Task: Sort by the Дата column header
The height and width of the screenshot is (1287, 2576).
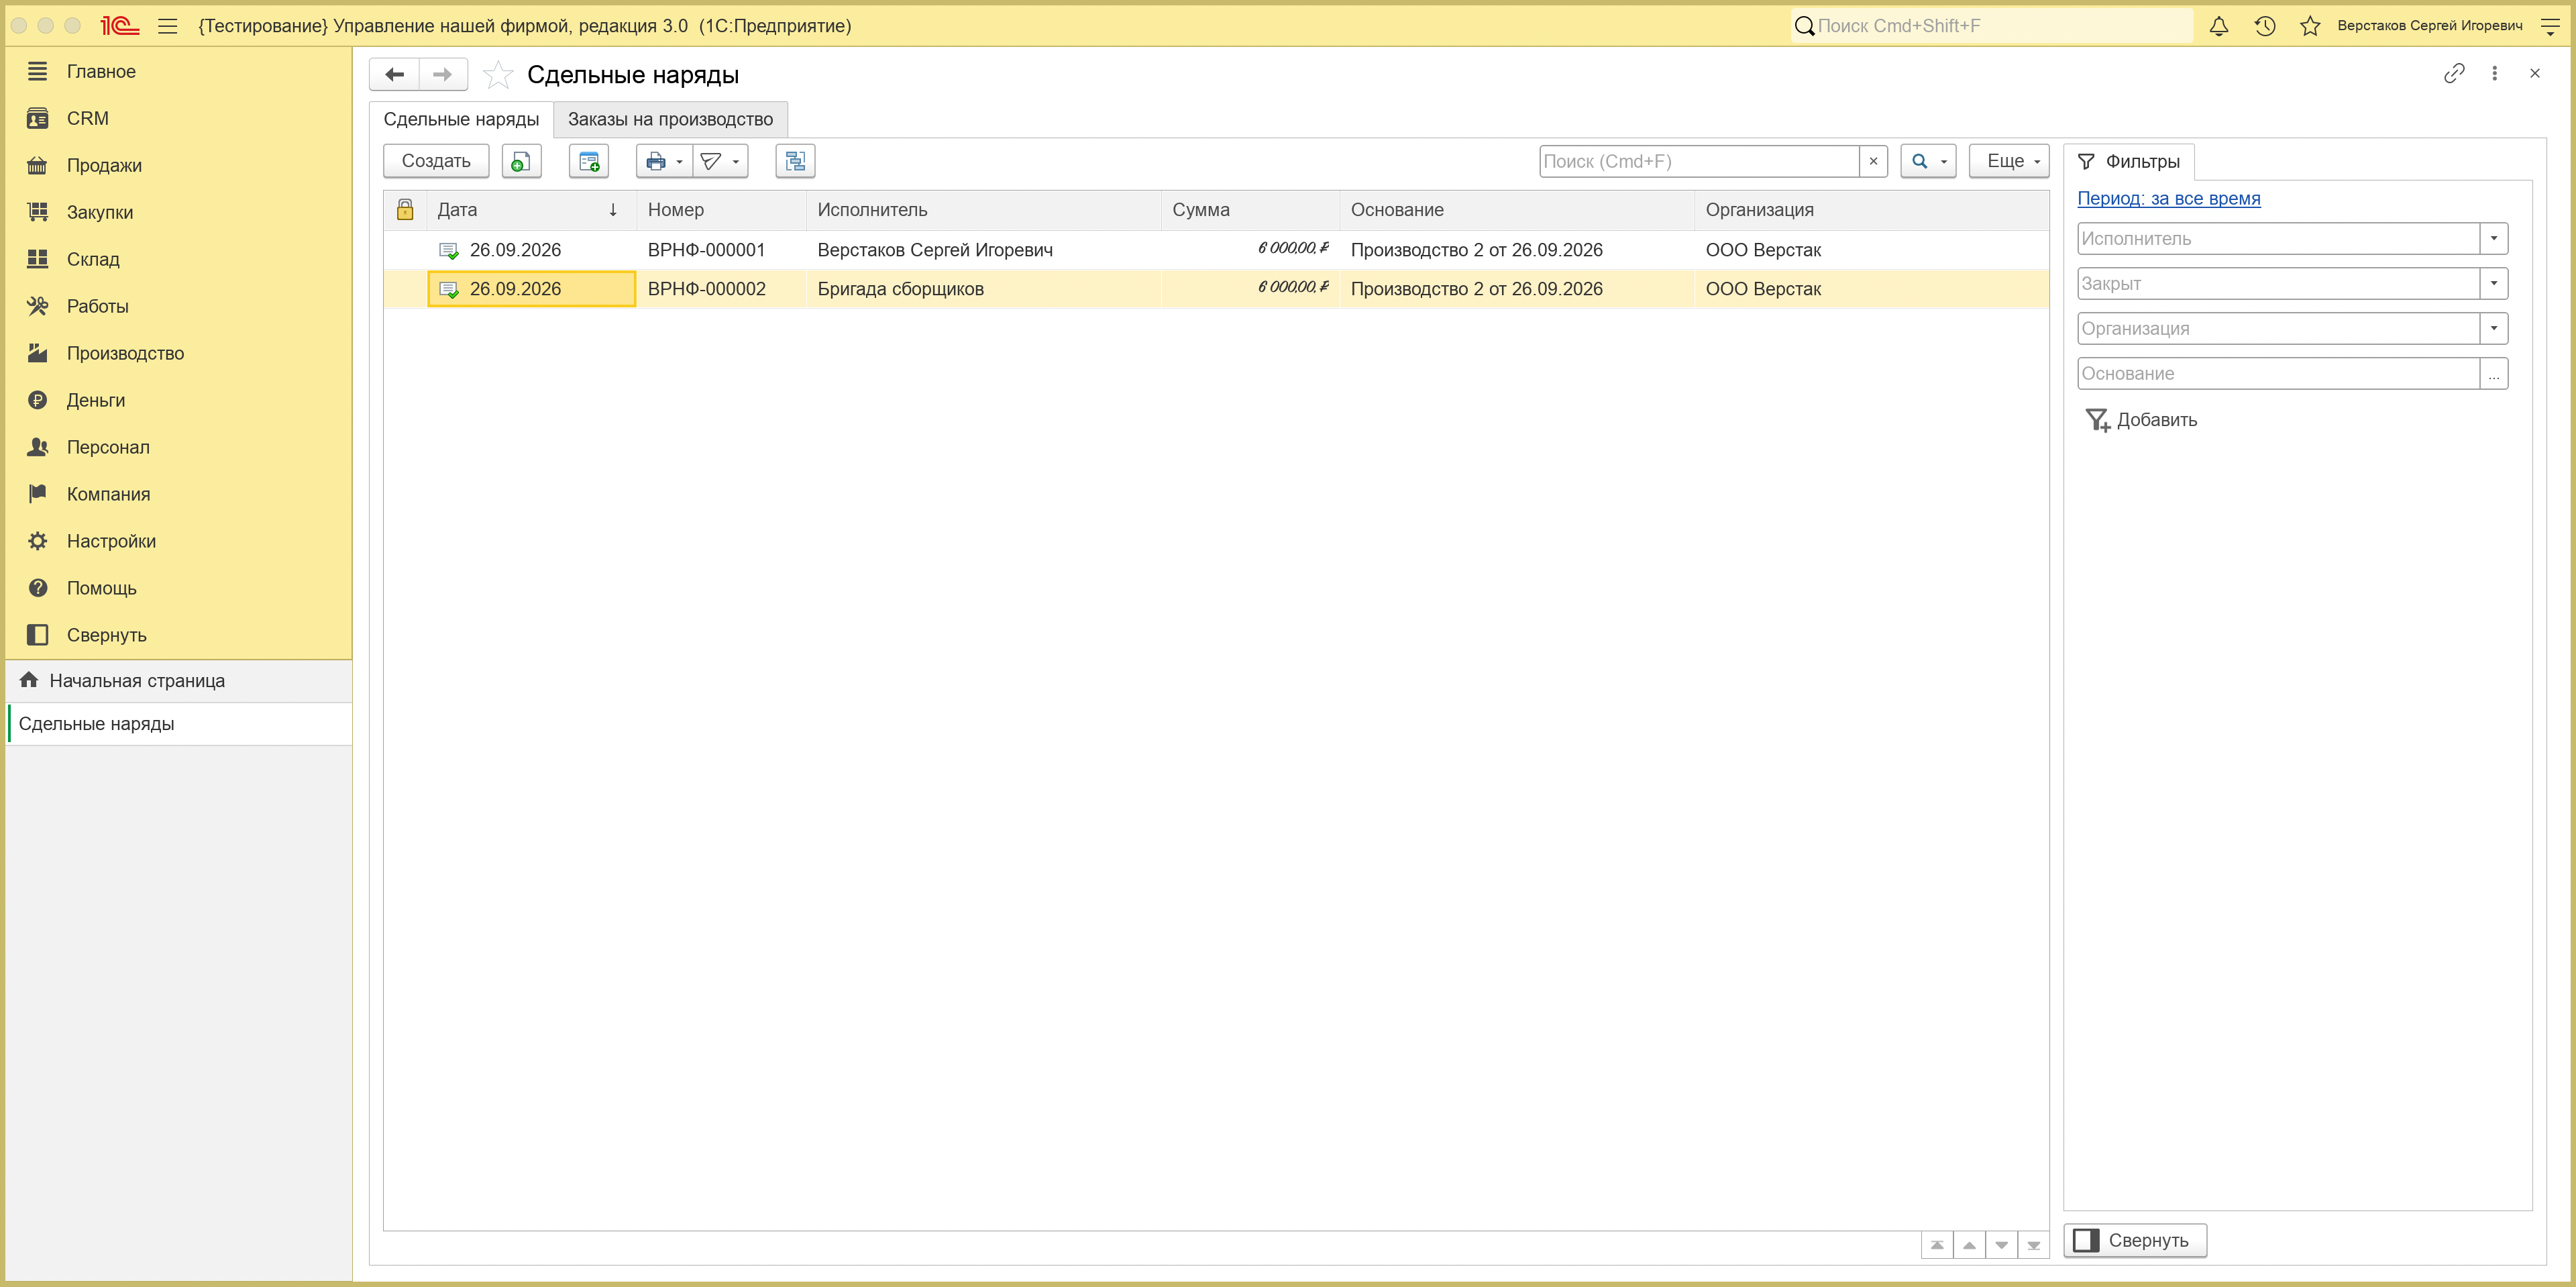Action: tap(531, 210)
